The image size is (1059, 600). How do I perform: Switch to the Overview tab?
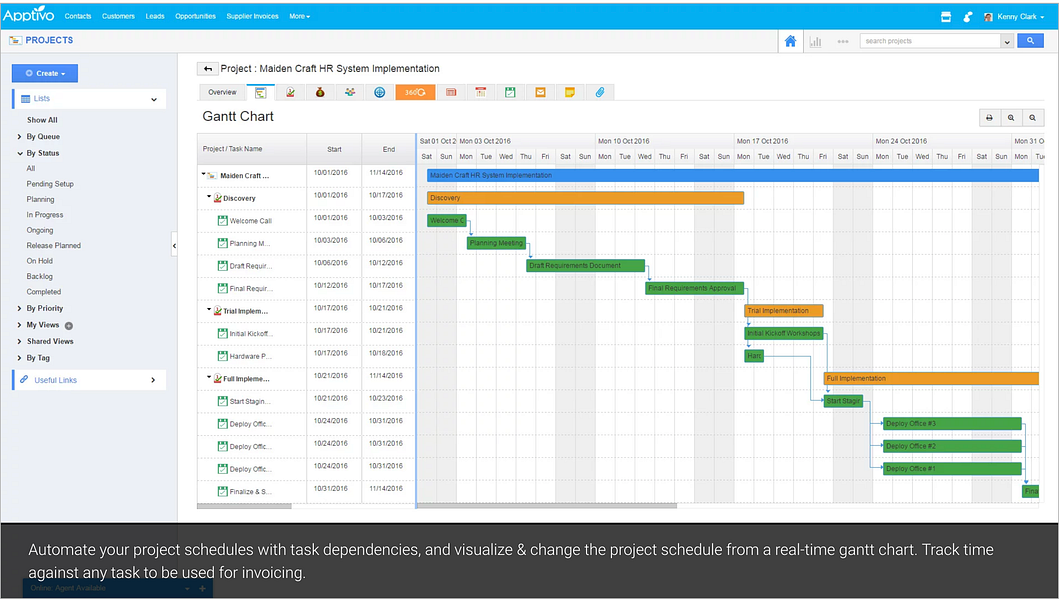(x=222, y=93)
